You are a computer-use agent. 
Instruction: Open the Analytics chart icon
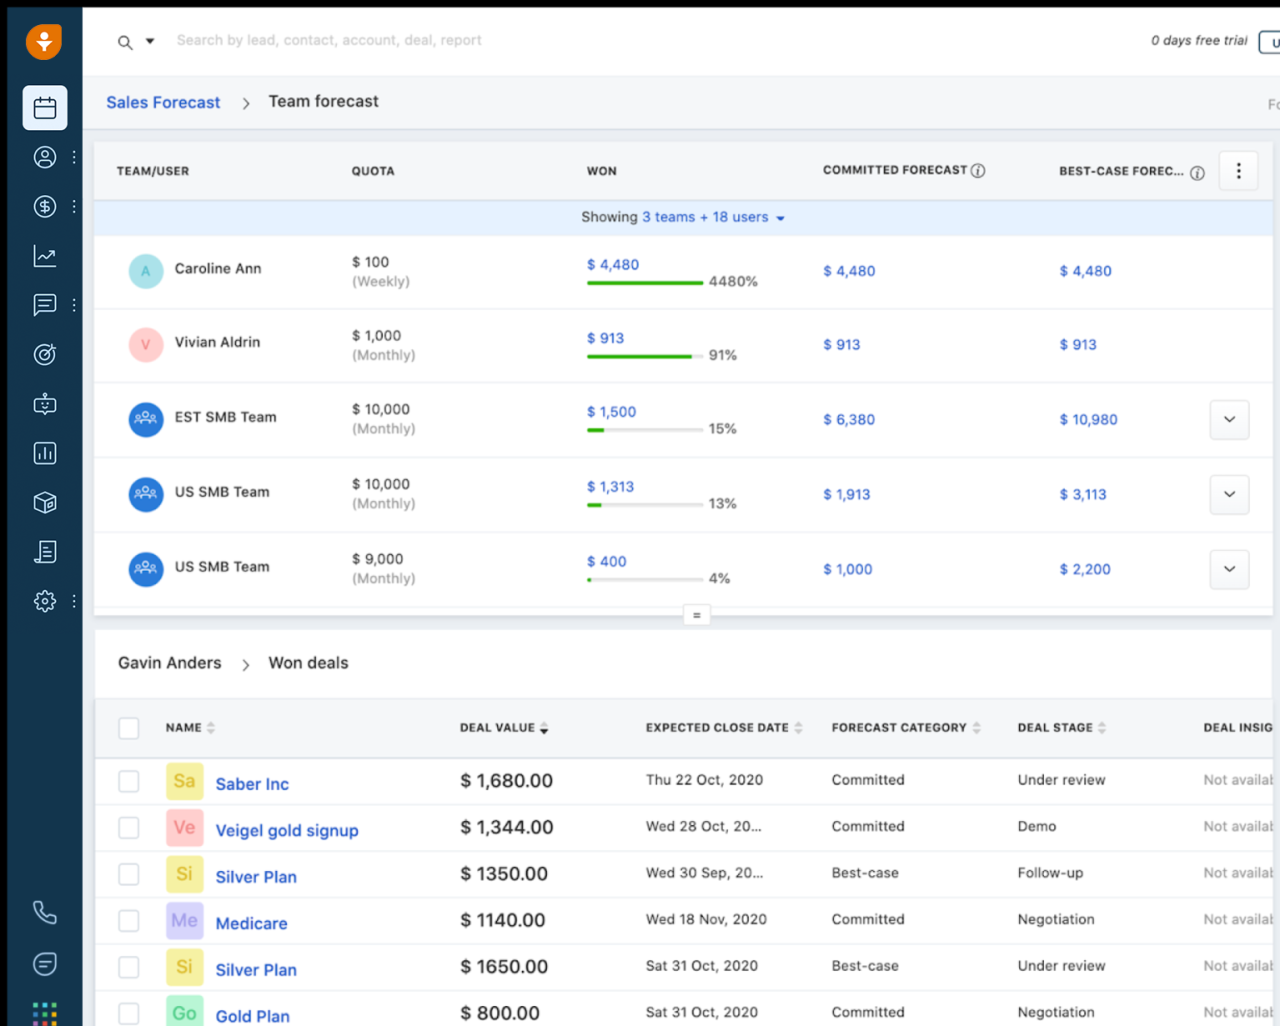pyautogui.click(x=44, y=255)
